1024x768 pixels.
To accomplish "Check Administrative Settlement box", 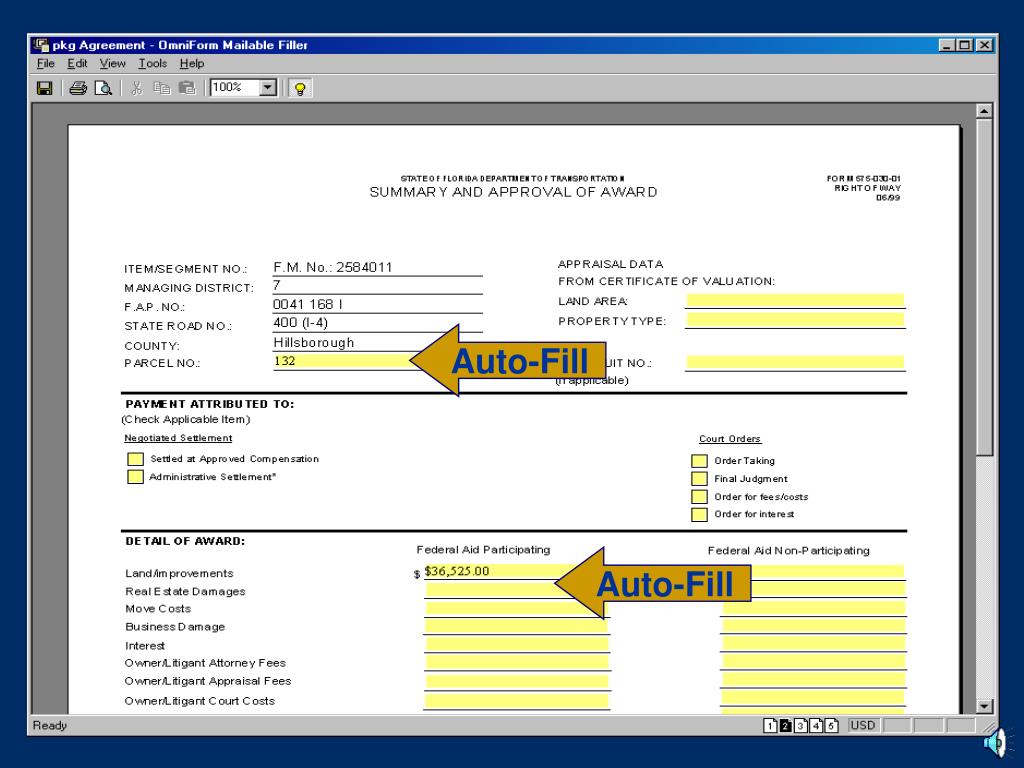I will [135, 477].
